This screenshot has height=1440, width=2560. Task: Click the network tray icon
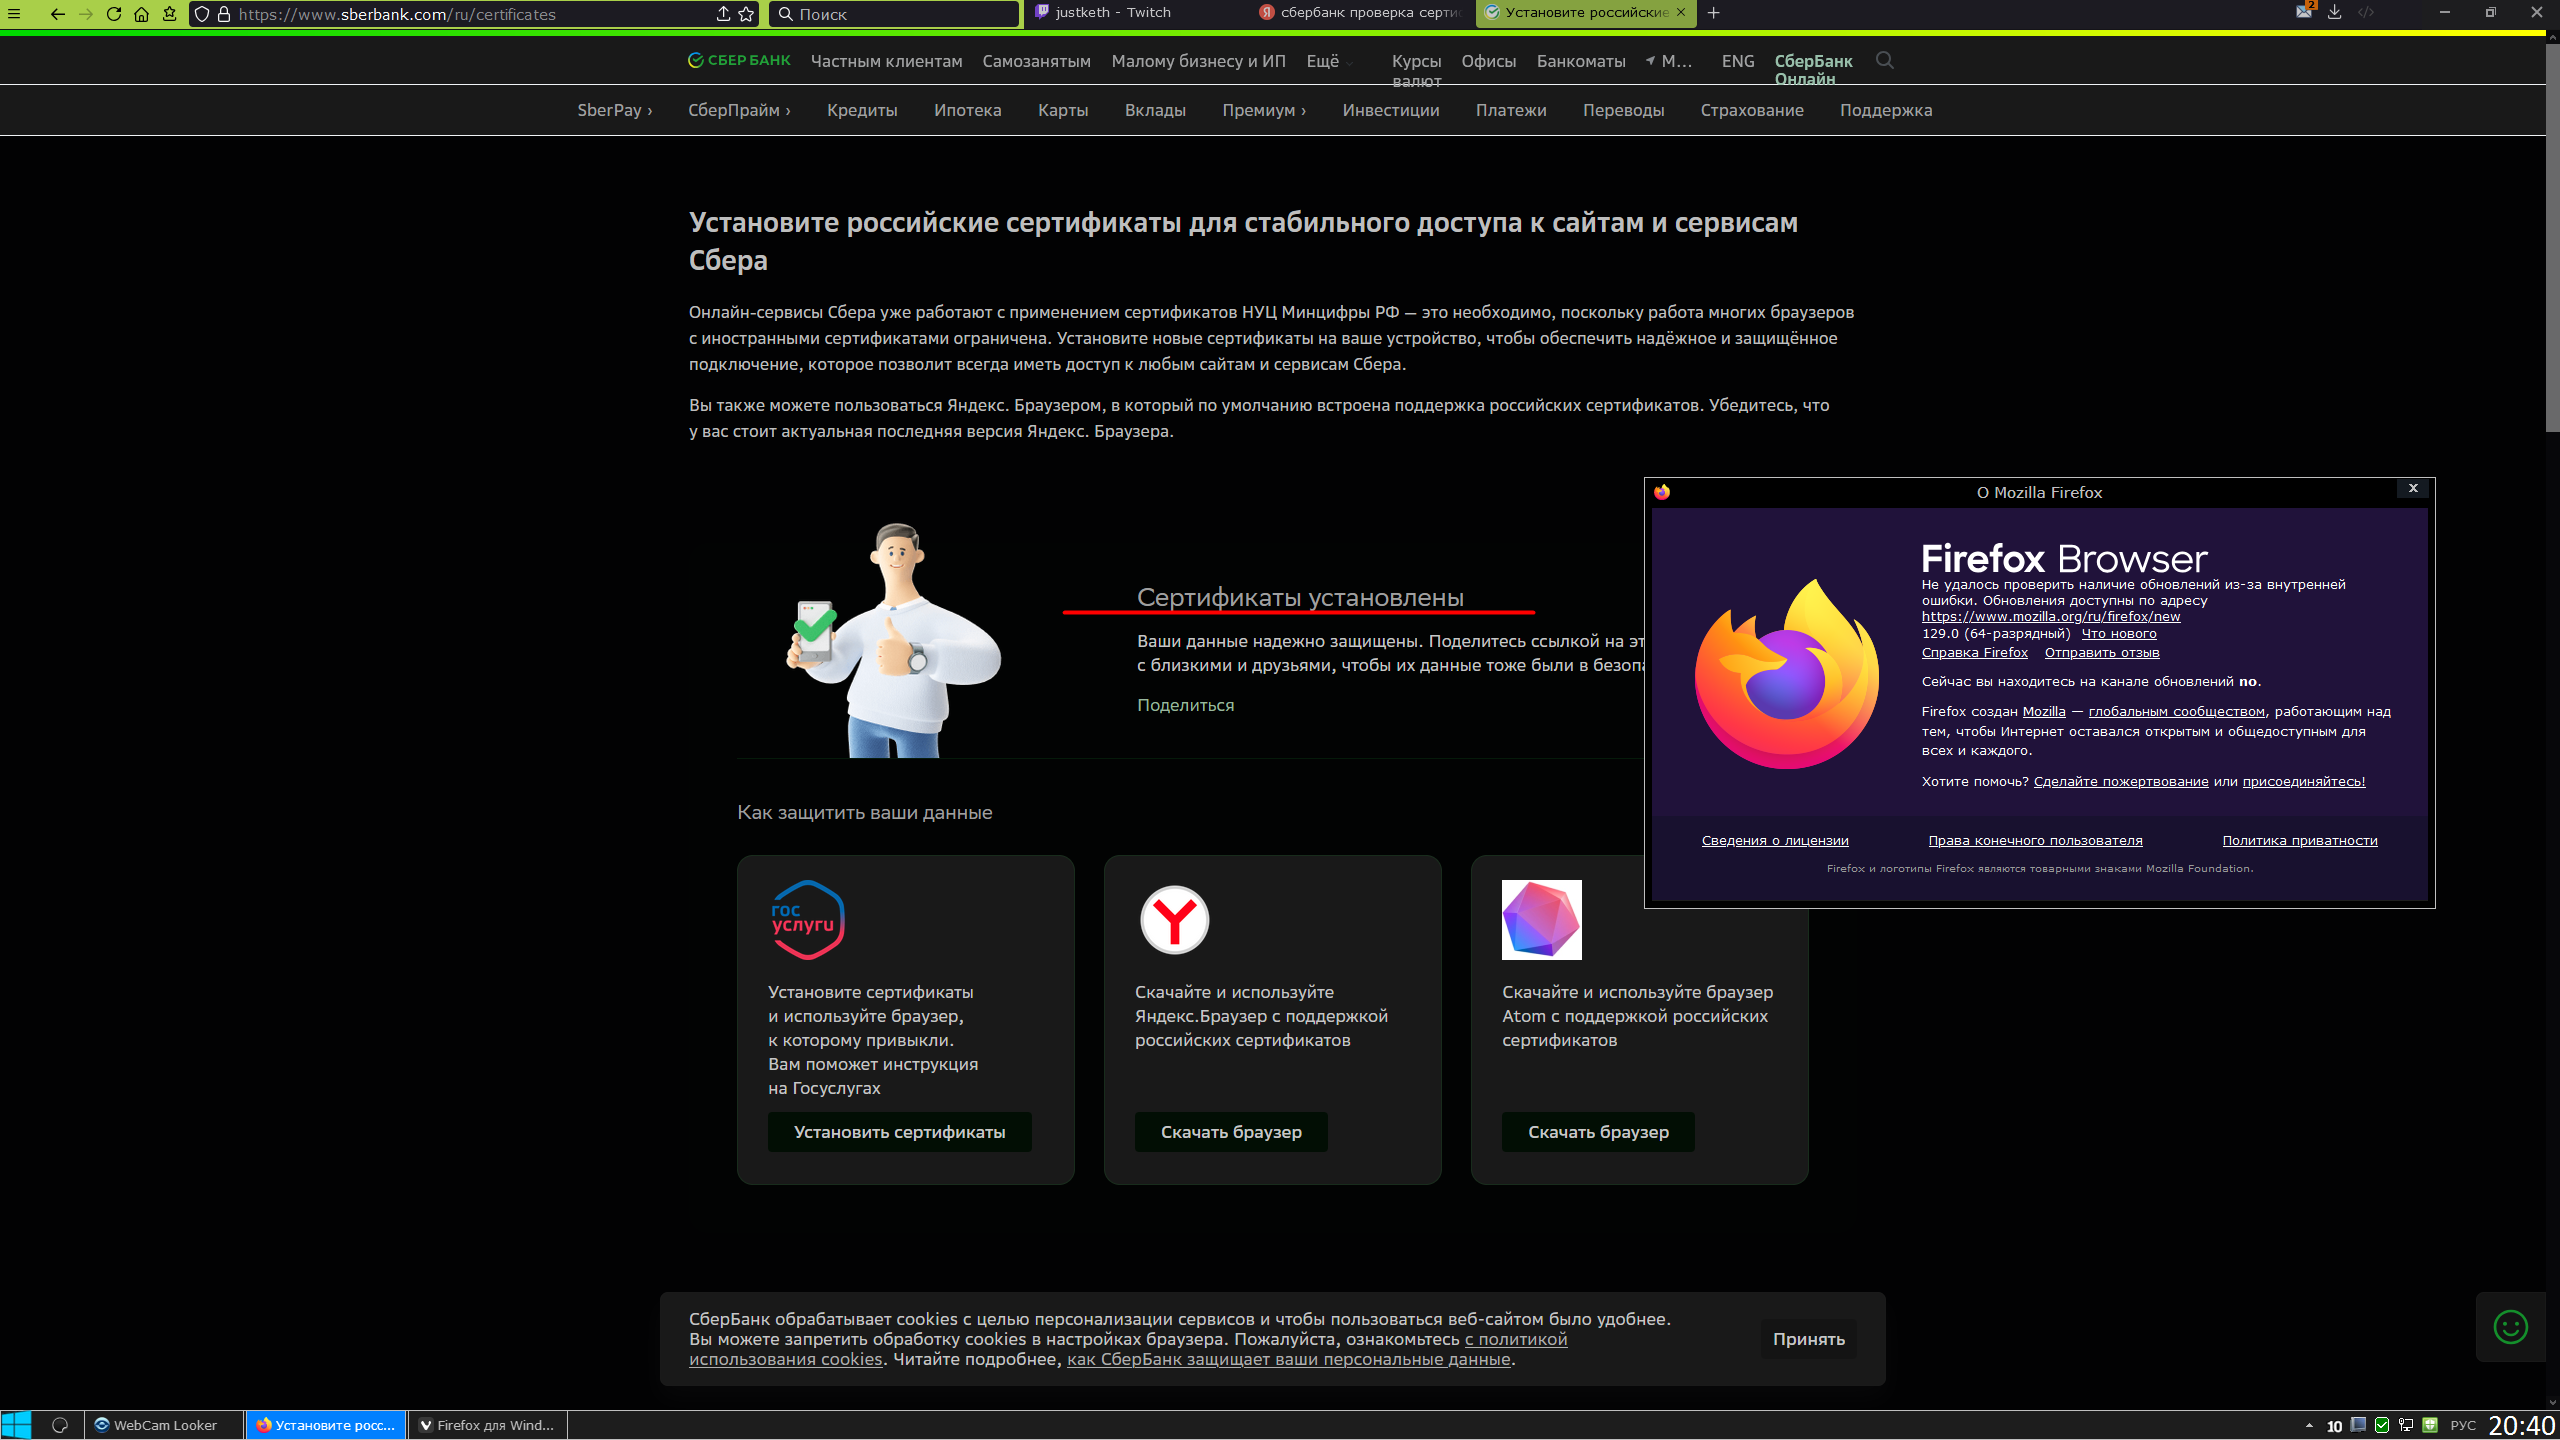(2406, 1425)
